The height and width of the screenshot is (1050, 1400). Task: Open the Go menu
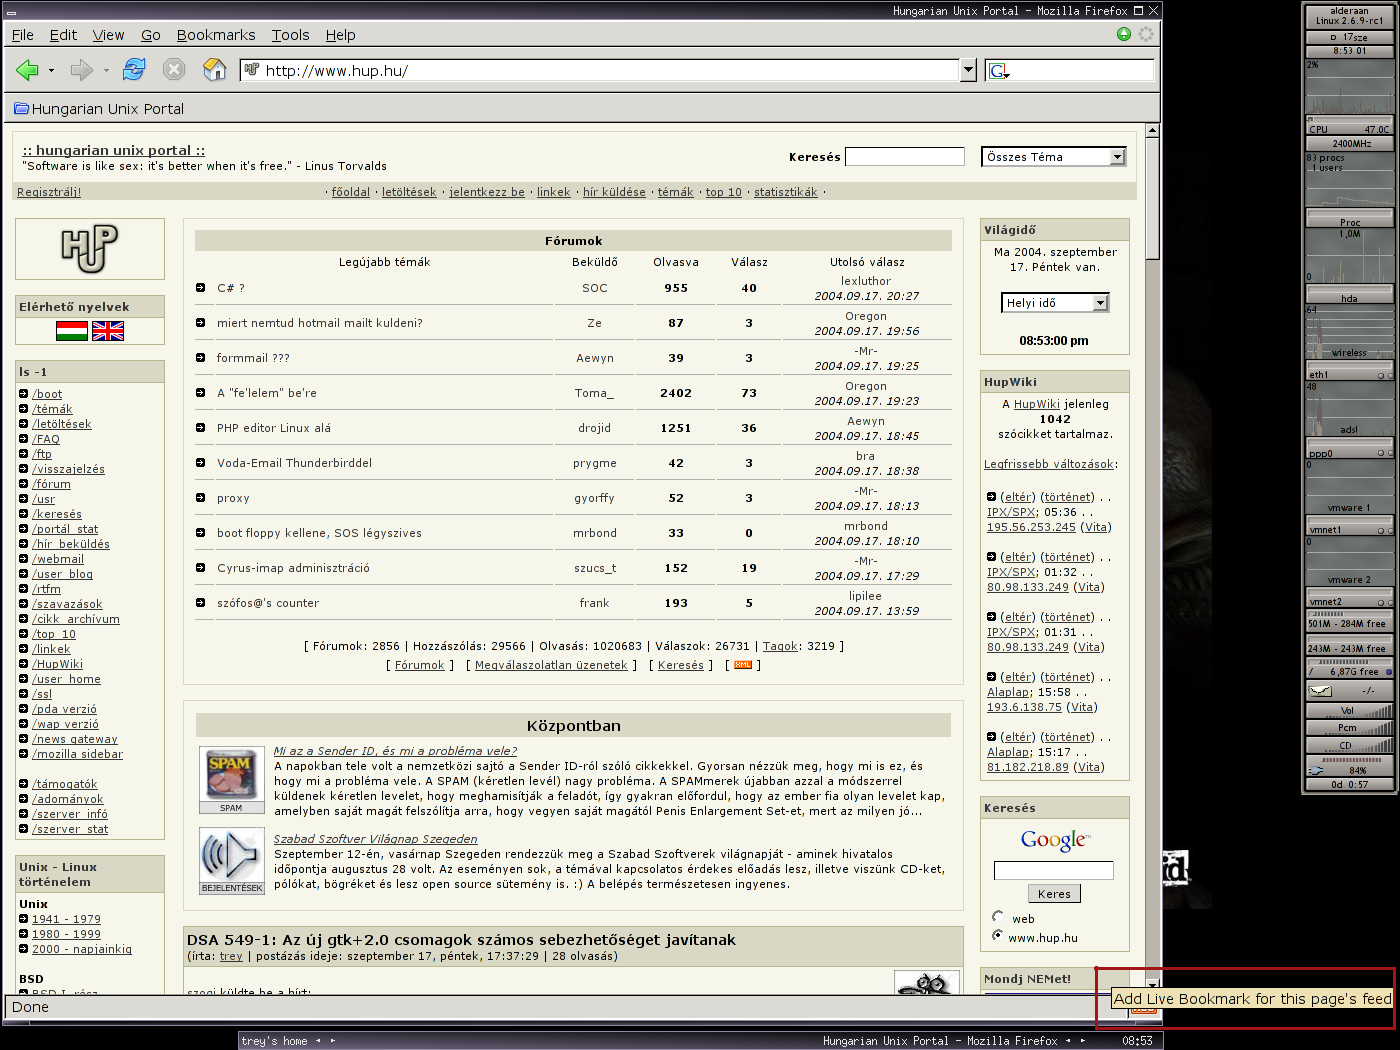(x=150, y=35)
